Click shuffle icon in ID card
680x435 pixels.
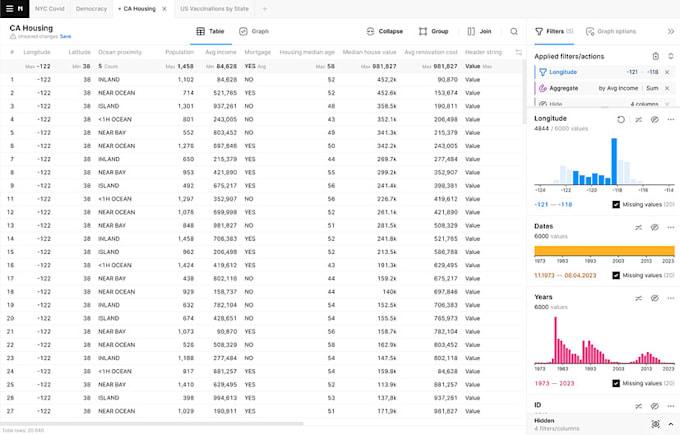tap(638, 406)
